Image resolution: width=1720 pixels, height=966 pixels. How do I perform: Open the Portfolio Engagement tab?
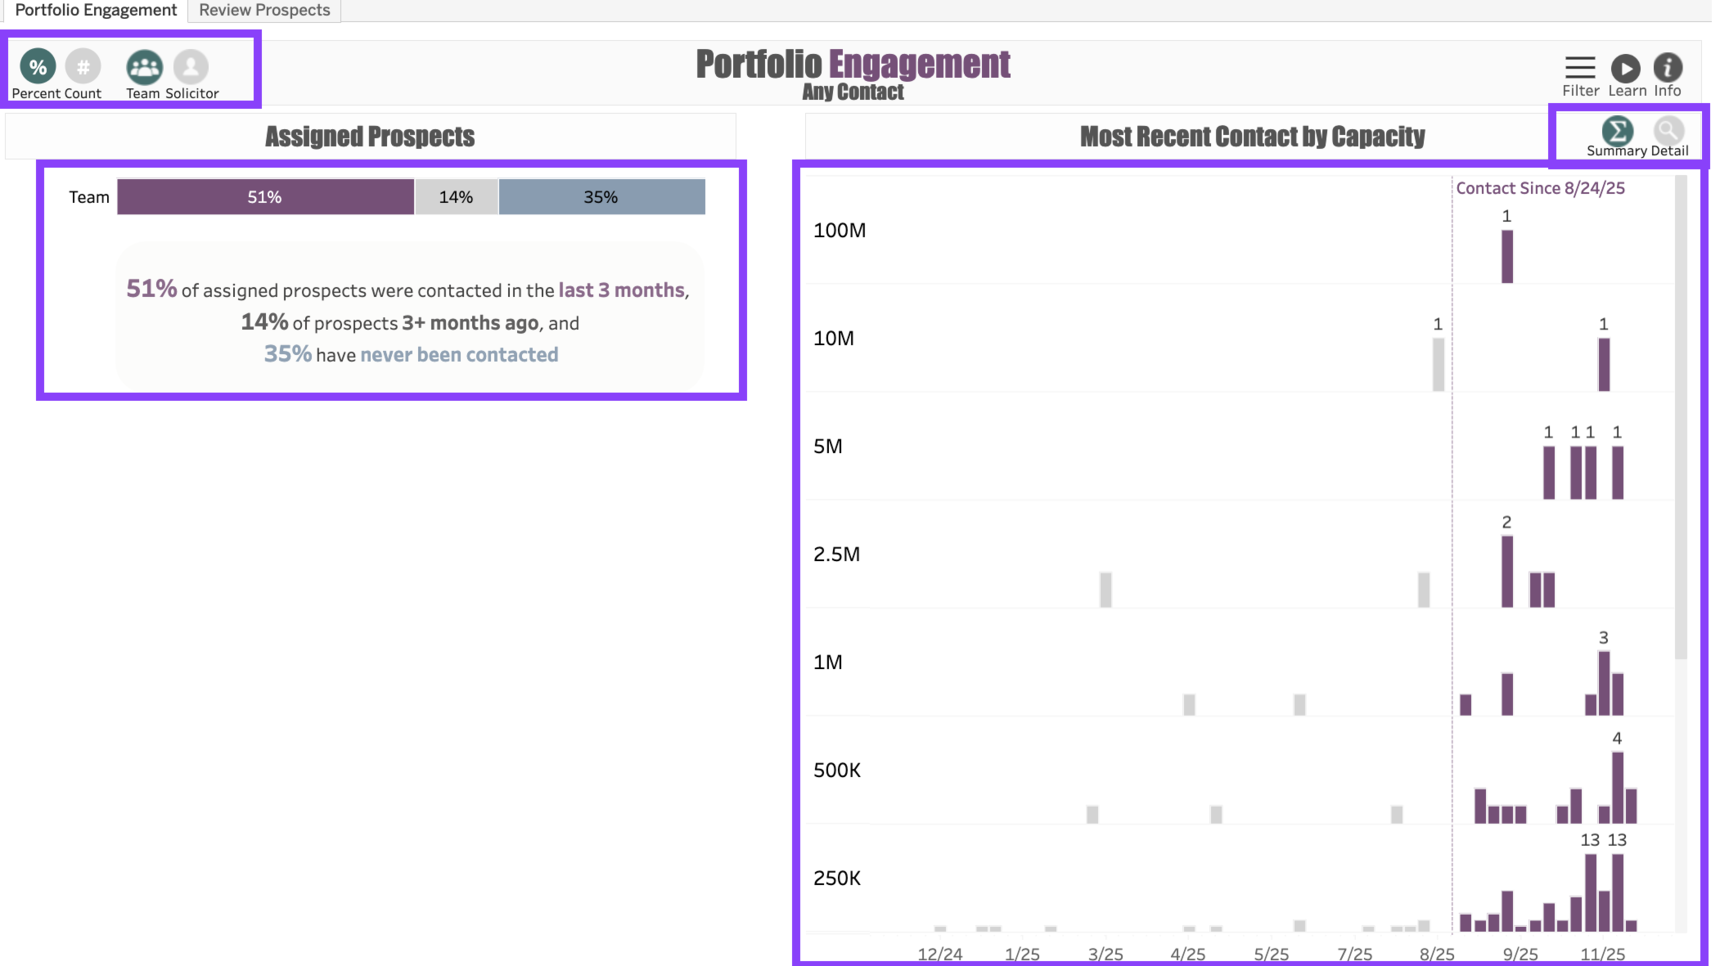tap(95, 10)
